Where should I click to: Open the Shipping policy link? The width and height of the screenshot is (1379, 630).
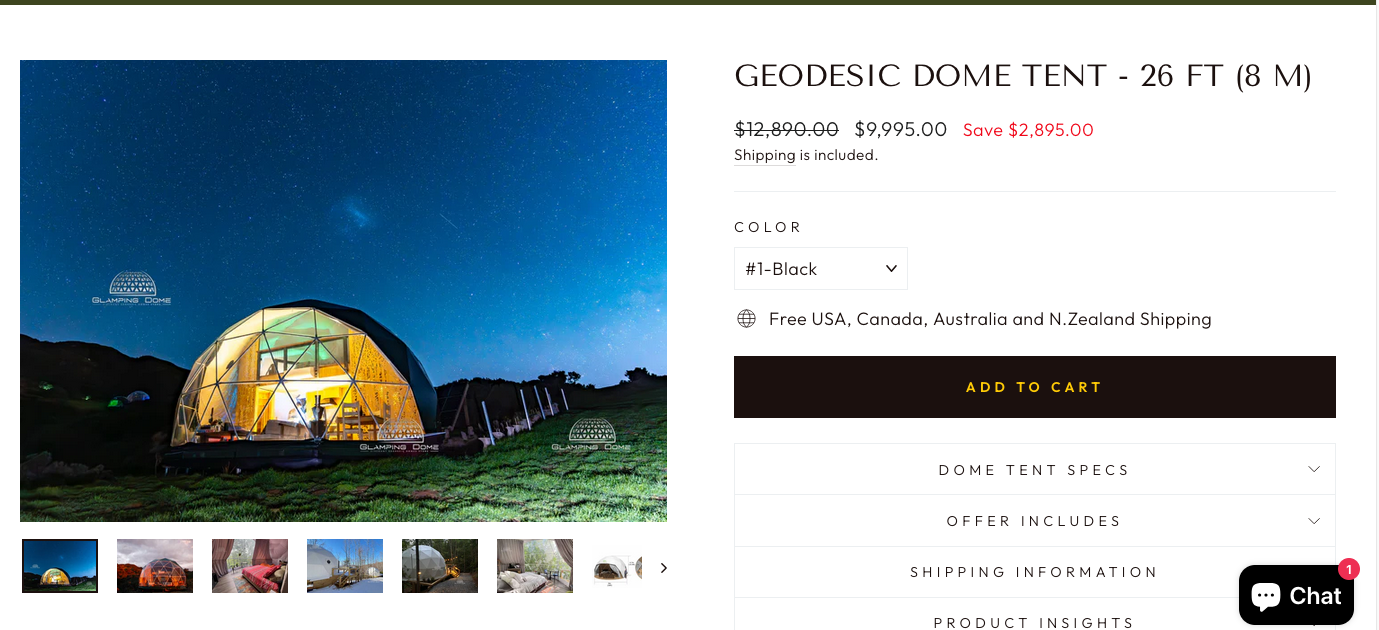[764, 155]
